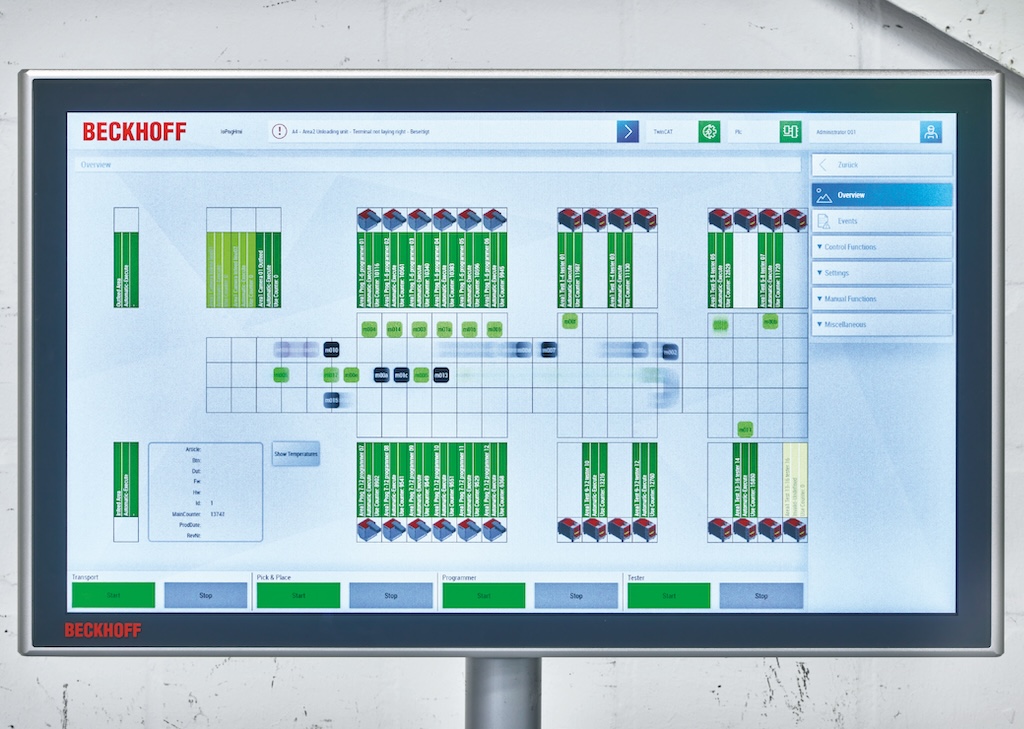This screenshot has height=729, width=1024.
Task: Select tester 01 machine icon
Action: [569, 219]
